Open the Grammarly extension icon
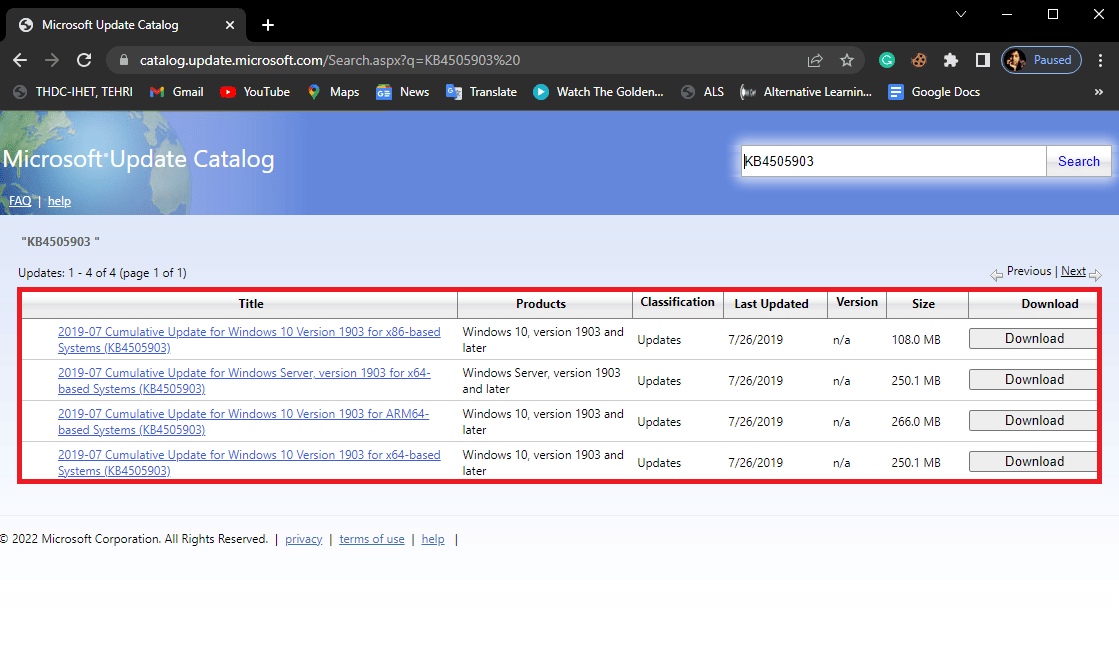Image resolution: width=1119 pixels, height=657 pixels. pos(887,60)
